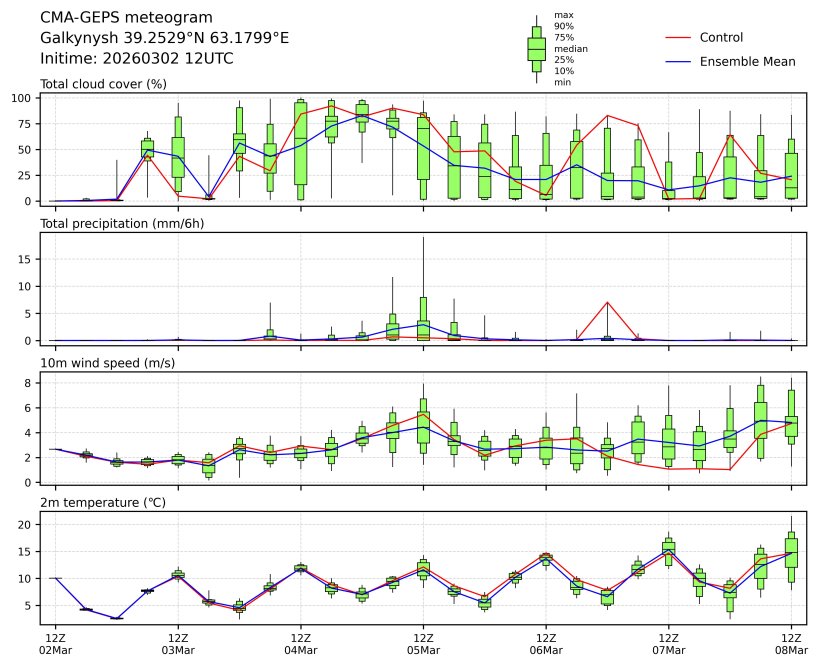Click the median label in the legend
The image size is (819, 667).
point(570,48)
